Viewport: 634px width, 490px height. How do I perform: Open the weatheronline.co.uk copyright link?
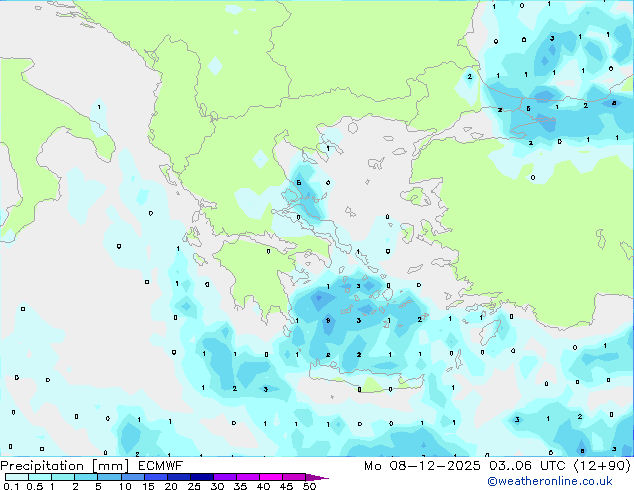pyautogui.click(x=550, y=481)
